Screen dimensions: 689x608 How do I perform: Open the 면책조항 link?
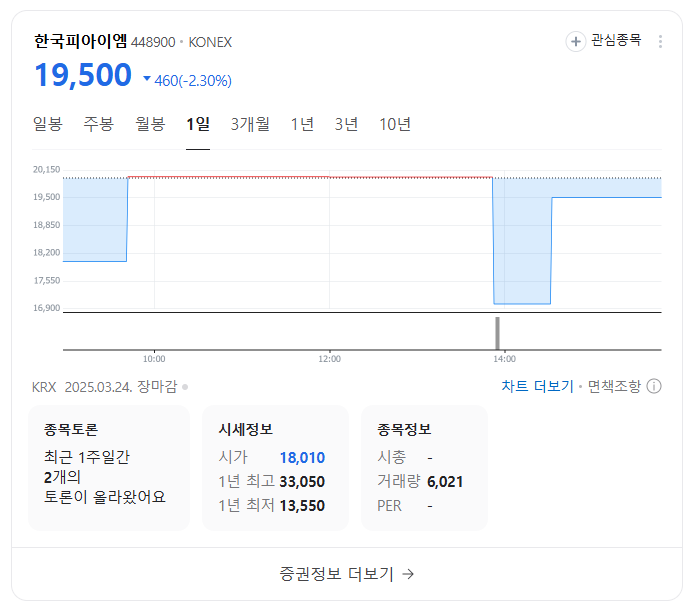pos(614,387)
